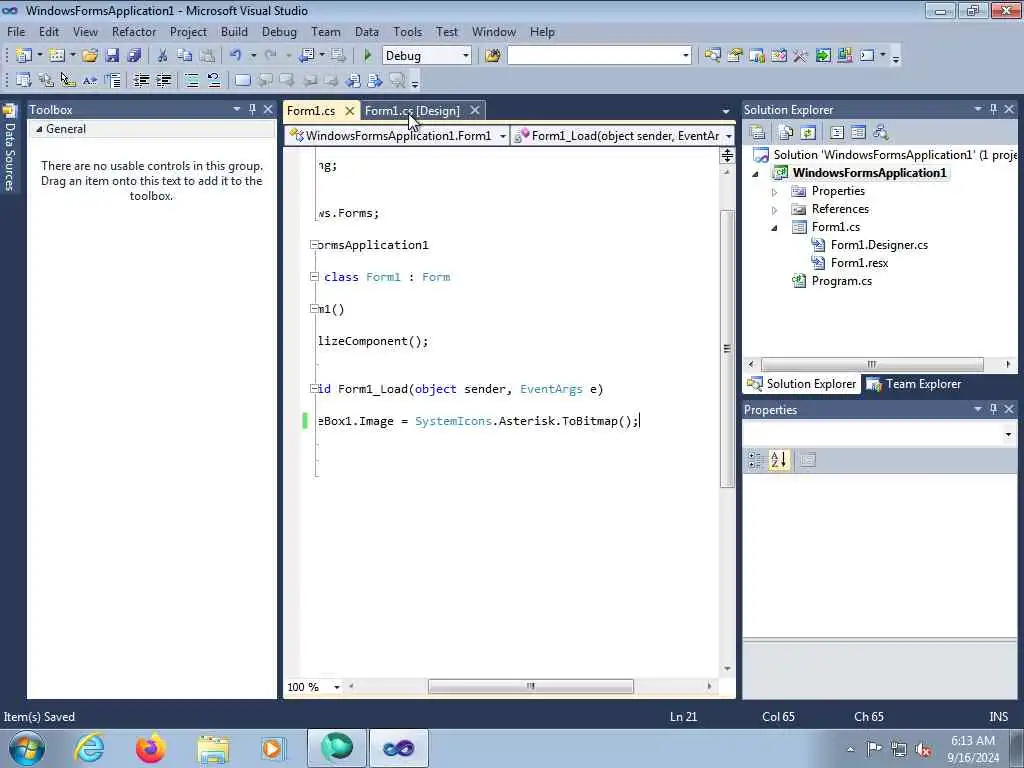Viewport: 1024px width, 768px height.
Task: Click the Refresh icon in Solution Explorer
Action: [808, 133]
